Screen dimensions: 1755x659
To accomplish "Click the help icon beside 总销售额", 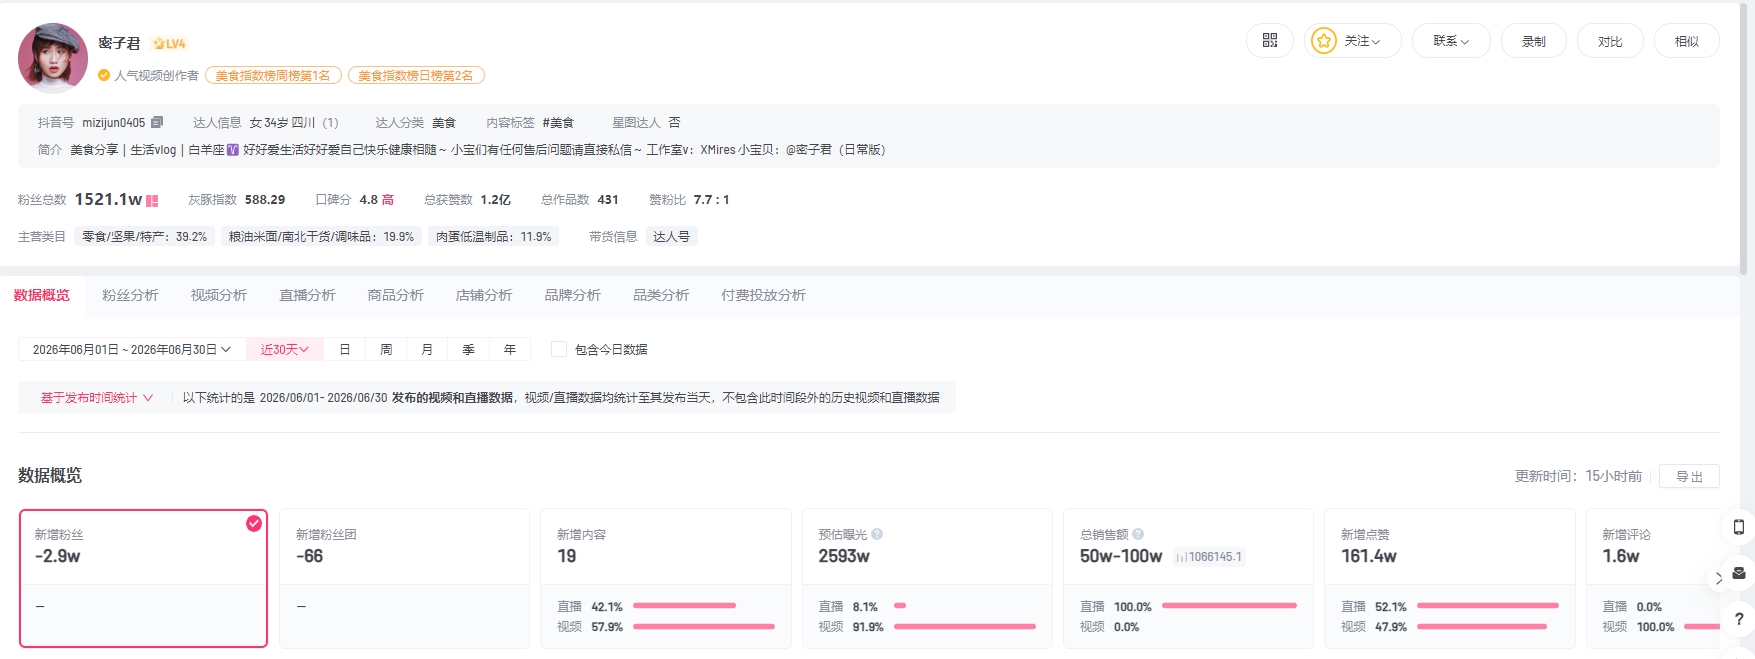I will (x=1138, y=534).
